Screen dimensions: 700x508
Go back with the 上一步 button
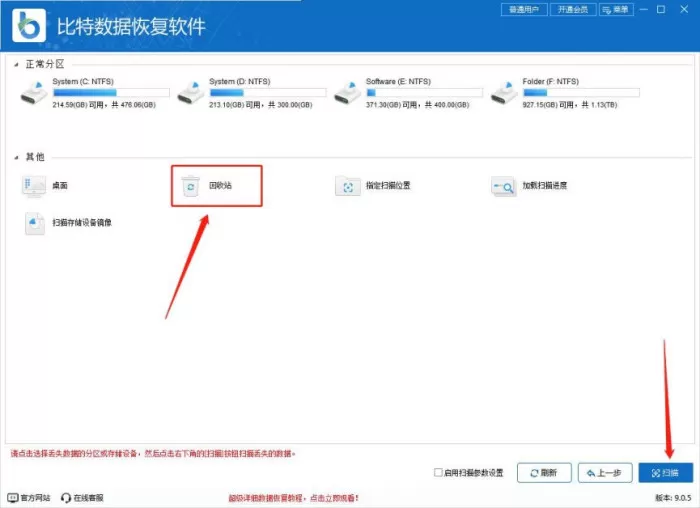pos(605,473)
